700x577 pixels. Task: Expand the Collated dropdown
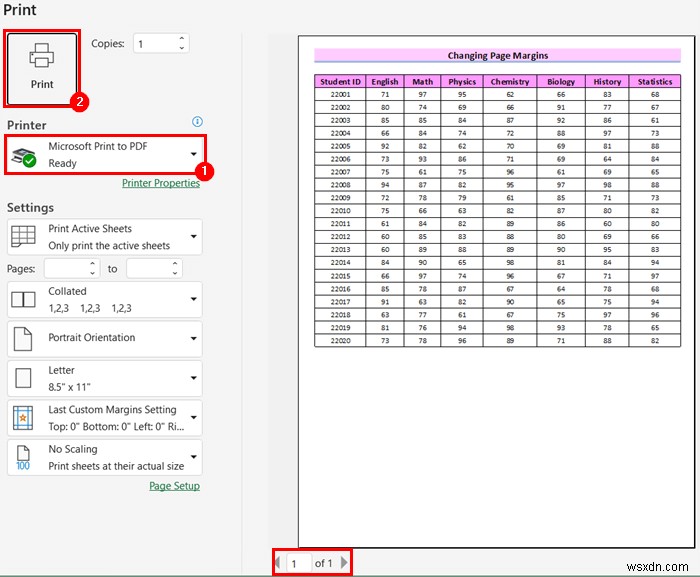pyautogui.click(x=105, y=300)
